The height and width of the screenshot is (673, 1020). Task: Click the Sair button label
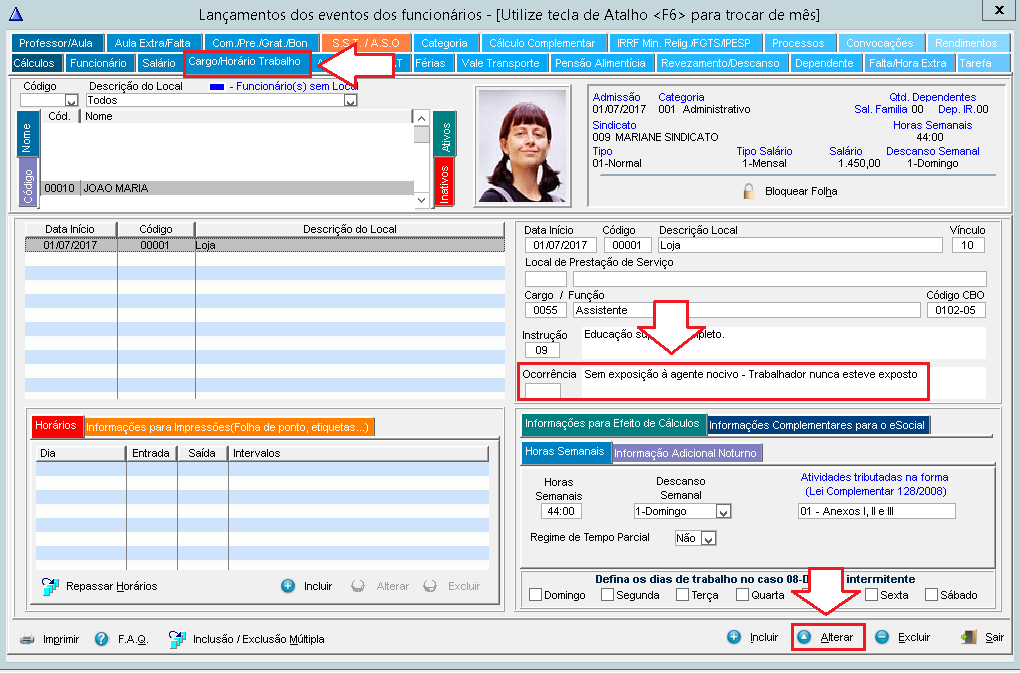[994, 637]
